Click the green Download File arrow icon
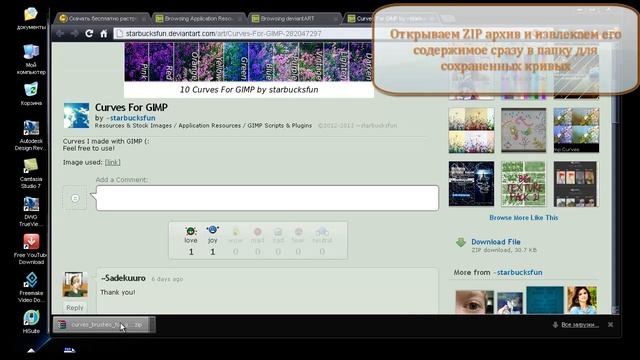Image resolution: width=640 pixels, height=360 pixels. click(x=461, y=242)
